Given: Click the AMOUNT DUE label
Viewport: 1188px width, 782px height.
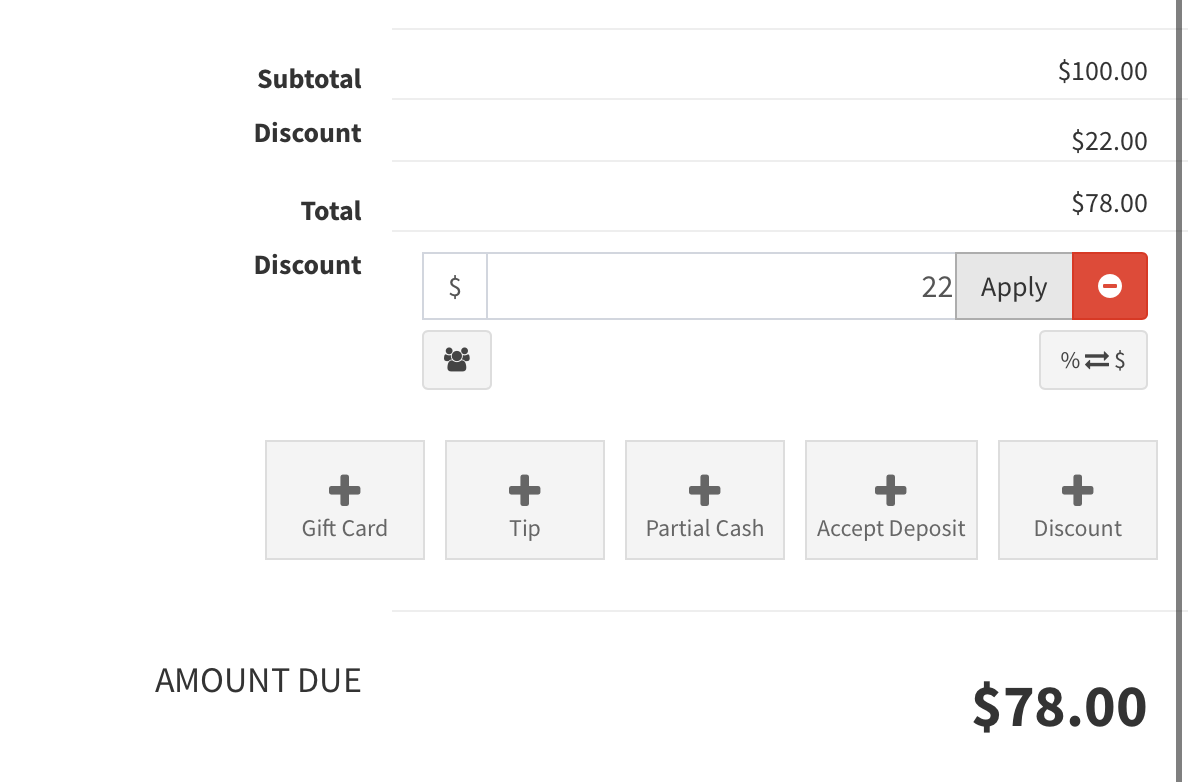Looking at the screenshot, I should pyautogui.click(x=258, y=680).
